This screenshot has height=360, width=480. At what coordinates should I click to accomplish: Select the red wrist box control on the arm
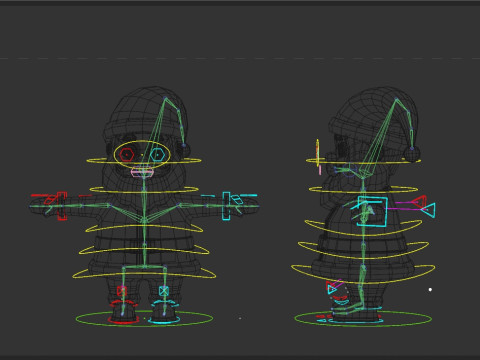coord(62,206)
